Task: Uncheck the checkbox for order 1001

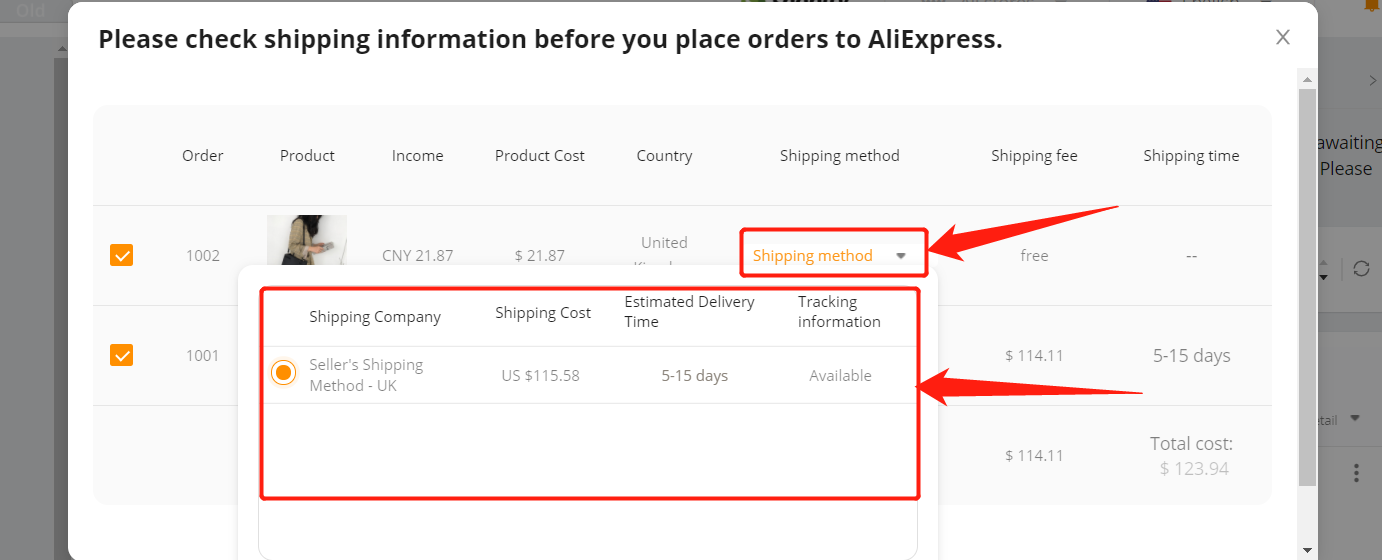Action: [x=121, y=355]
